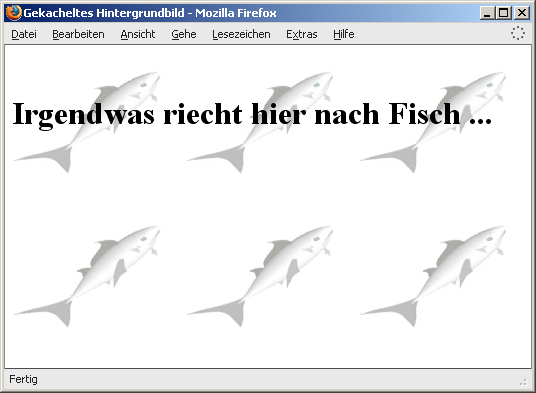Click the loading throbber icon
Screen dimensions: 536x393
click(x=518, y=33)
